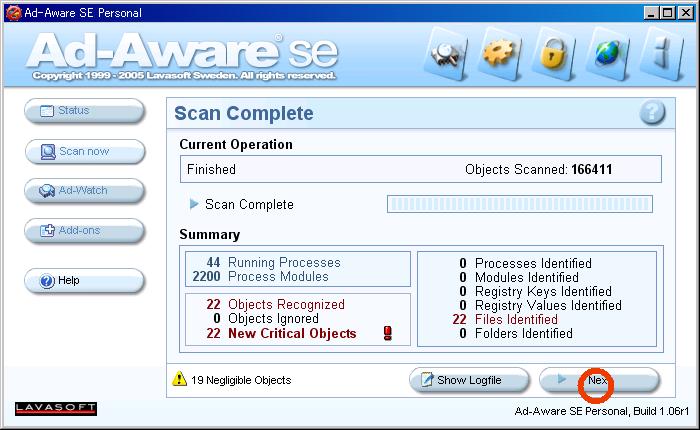
Task: Click the '0 Objects Ignored' line
Action: coord(266,318)
